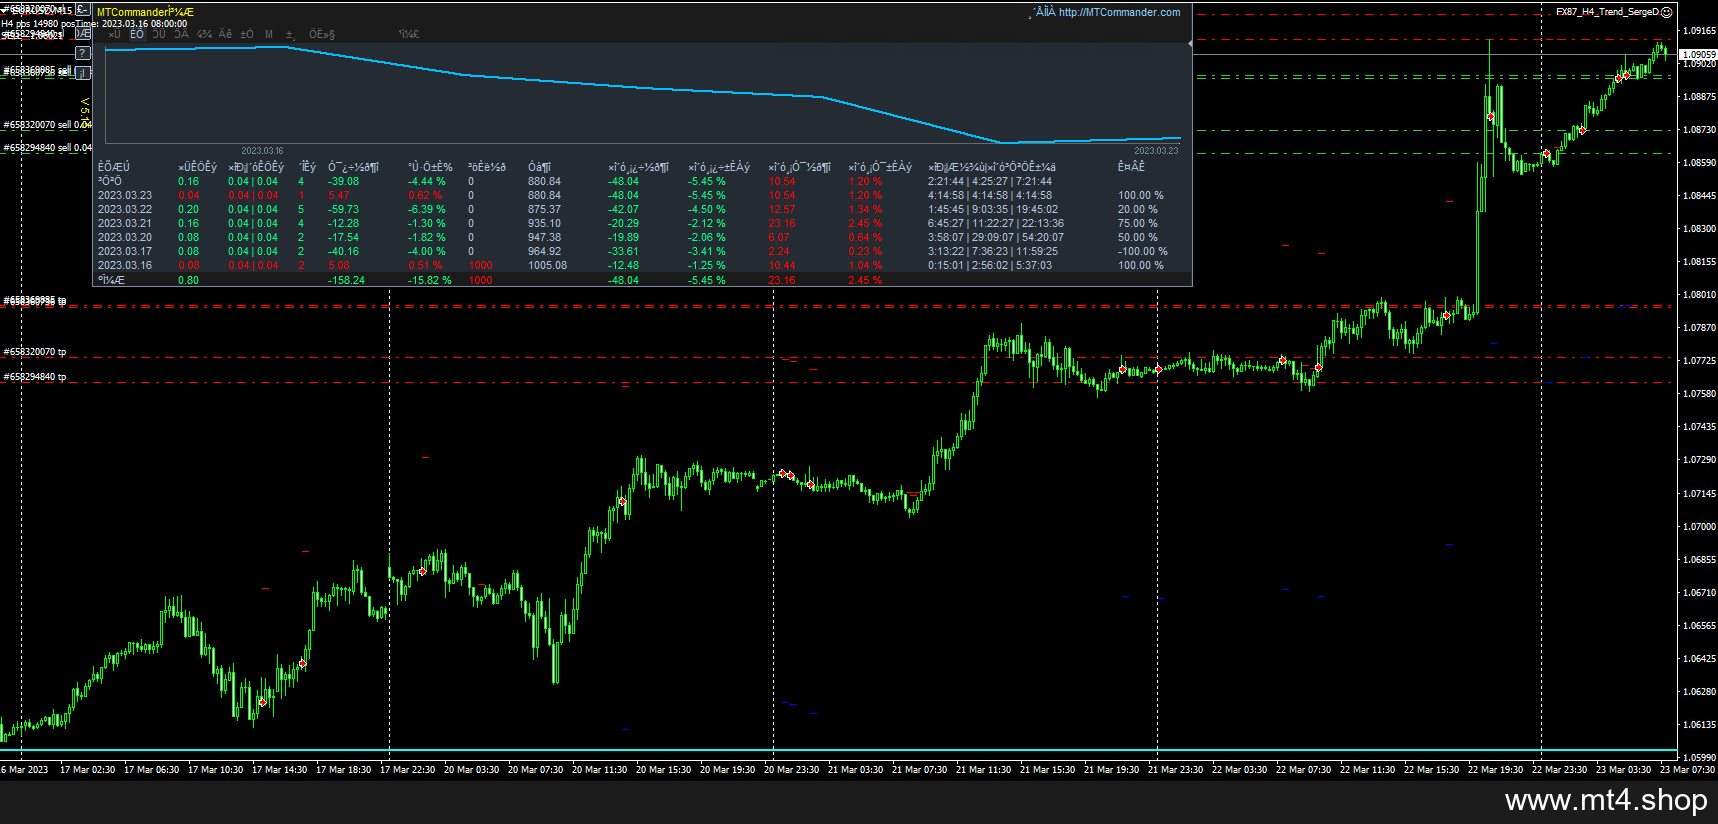Select the 2023.03.22 row date cell
1718x824 pixels.
click(125, 210)
